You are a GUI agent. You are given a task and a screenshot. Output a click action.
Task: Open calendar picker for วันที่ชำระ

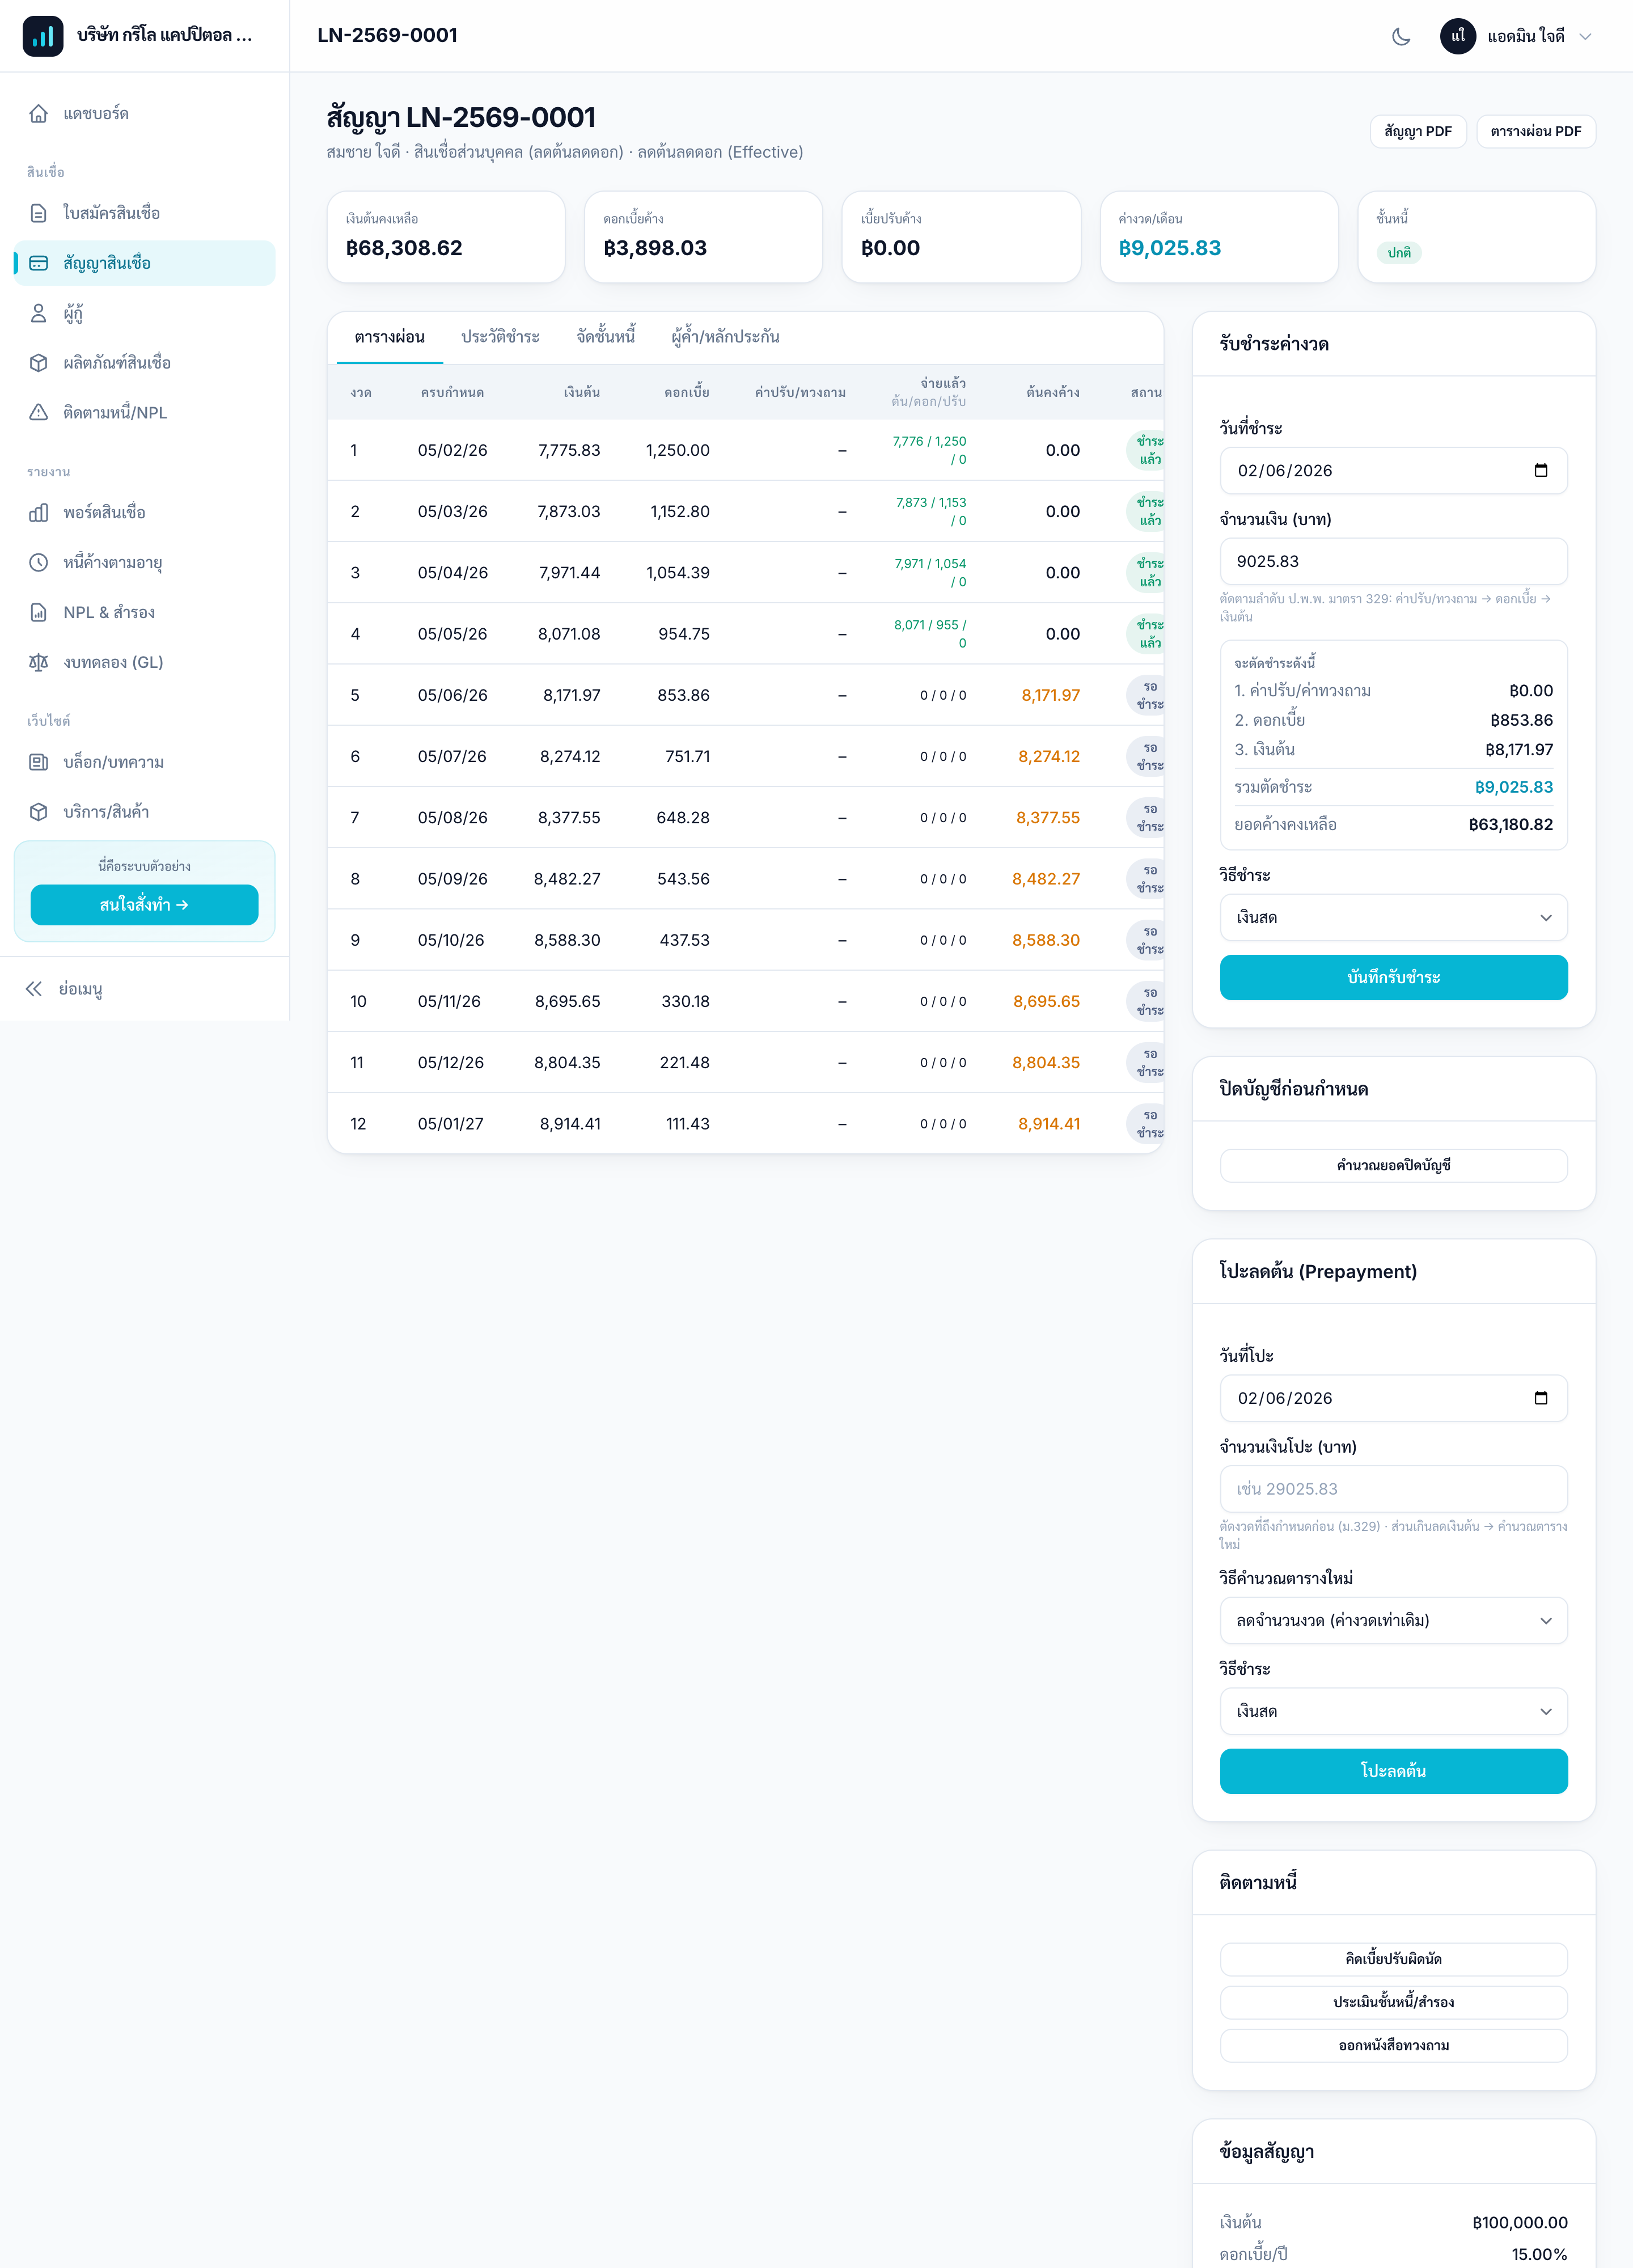coord(1540,470)
